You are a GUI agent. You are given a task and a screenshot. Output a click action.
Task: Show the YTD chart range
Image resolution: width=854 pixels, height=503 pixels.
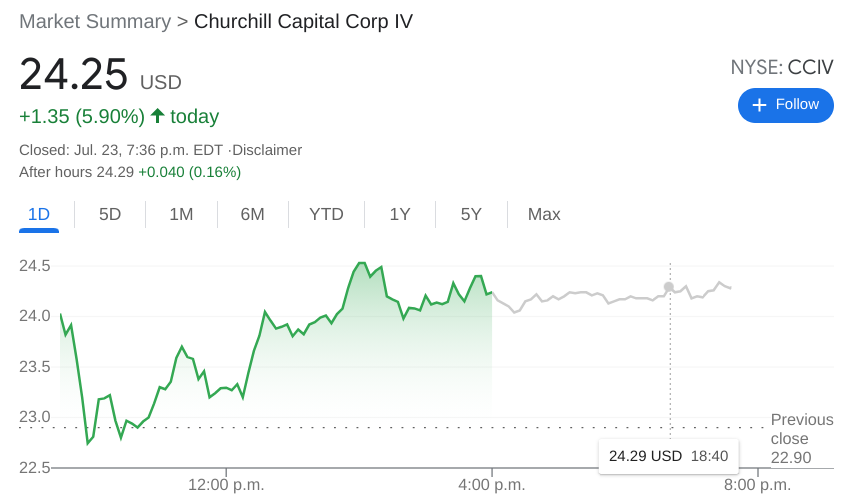coord(326,214)
